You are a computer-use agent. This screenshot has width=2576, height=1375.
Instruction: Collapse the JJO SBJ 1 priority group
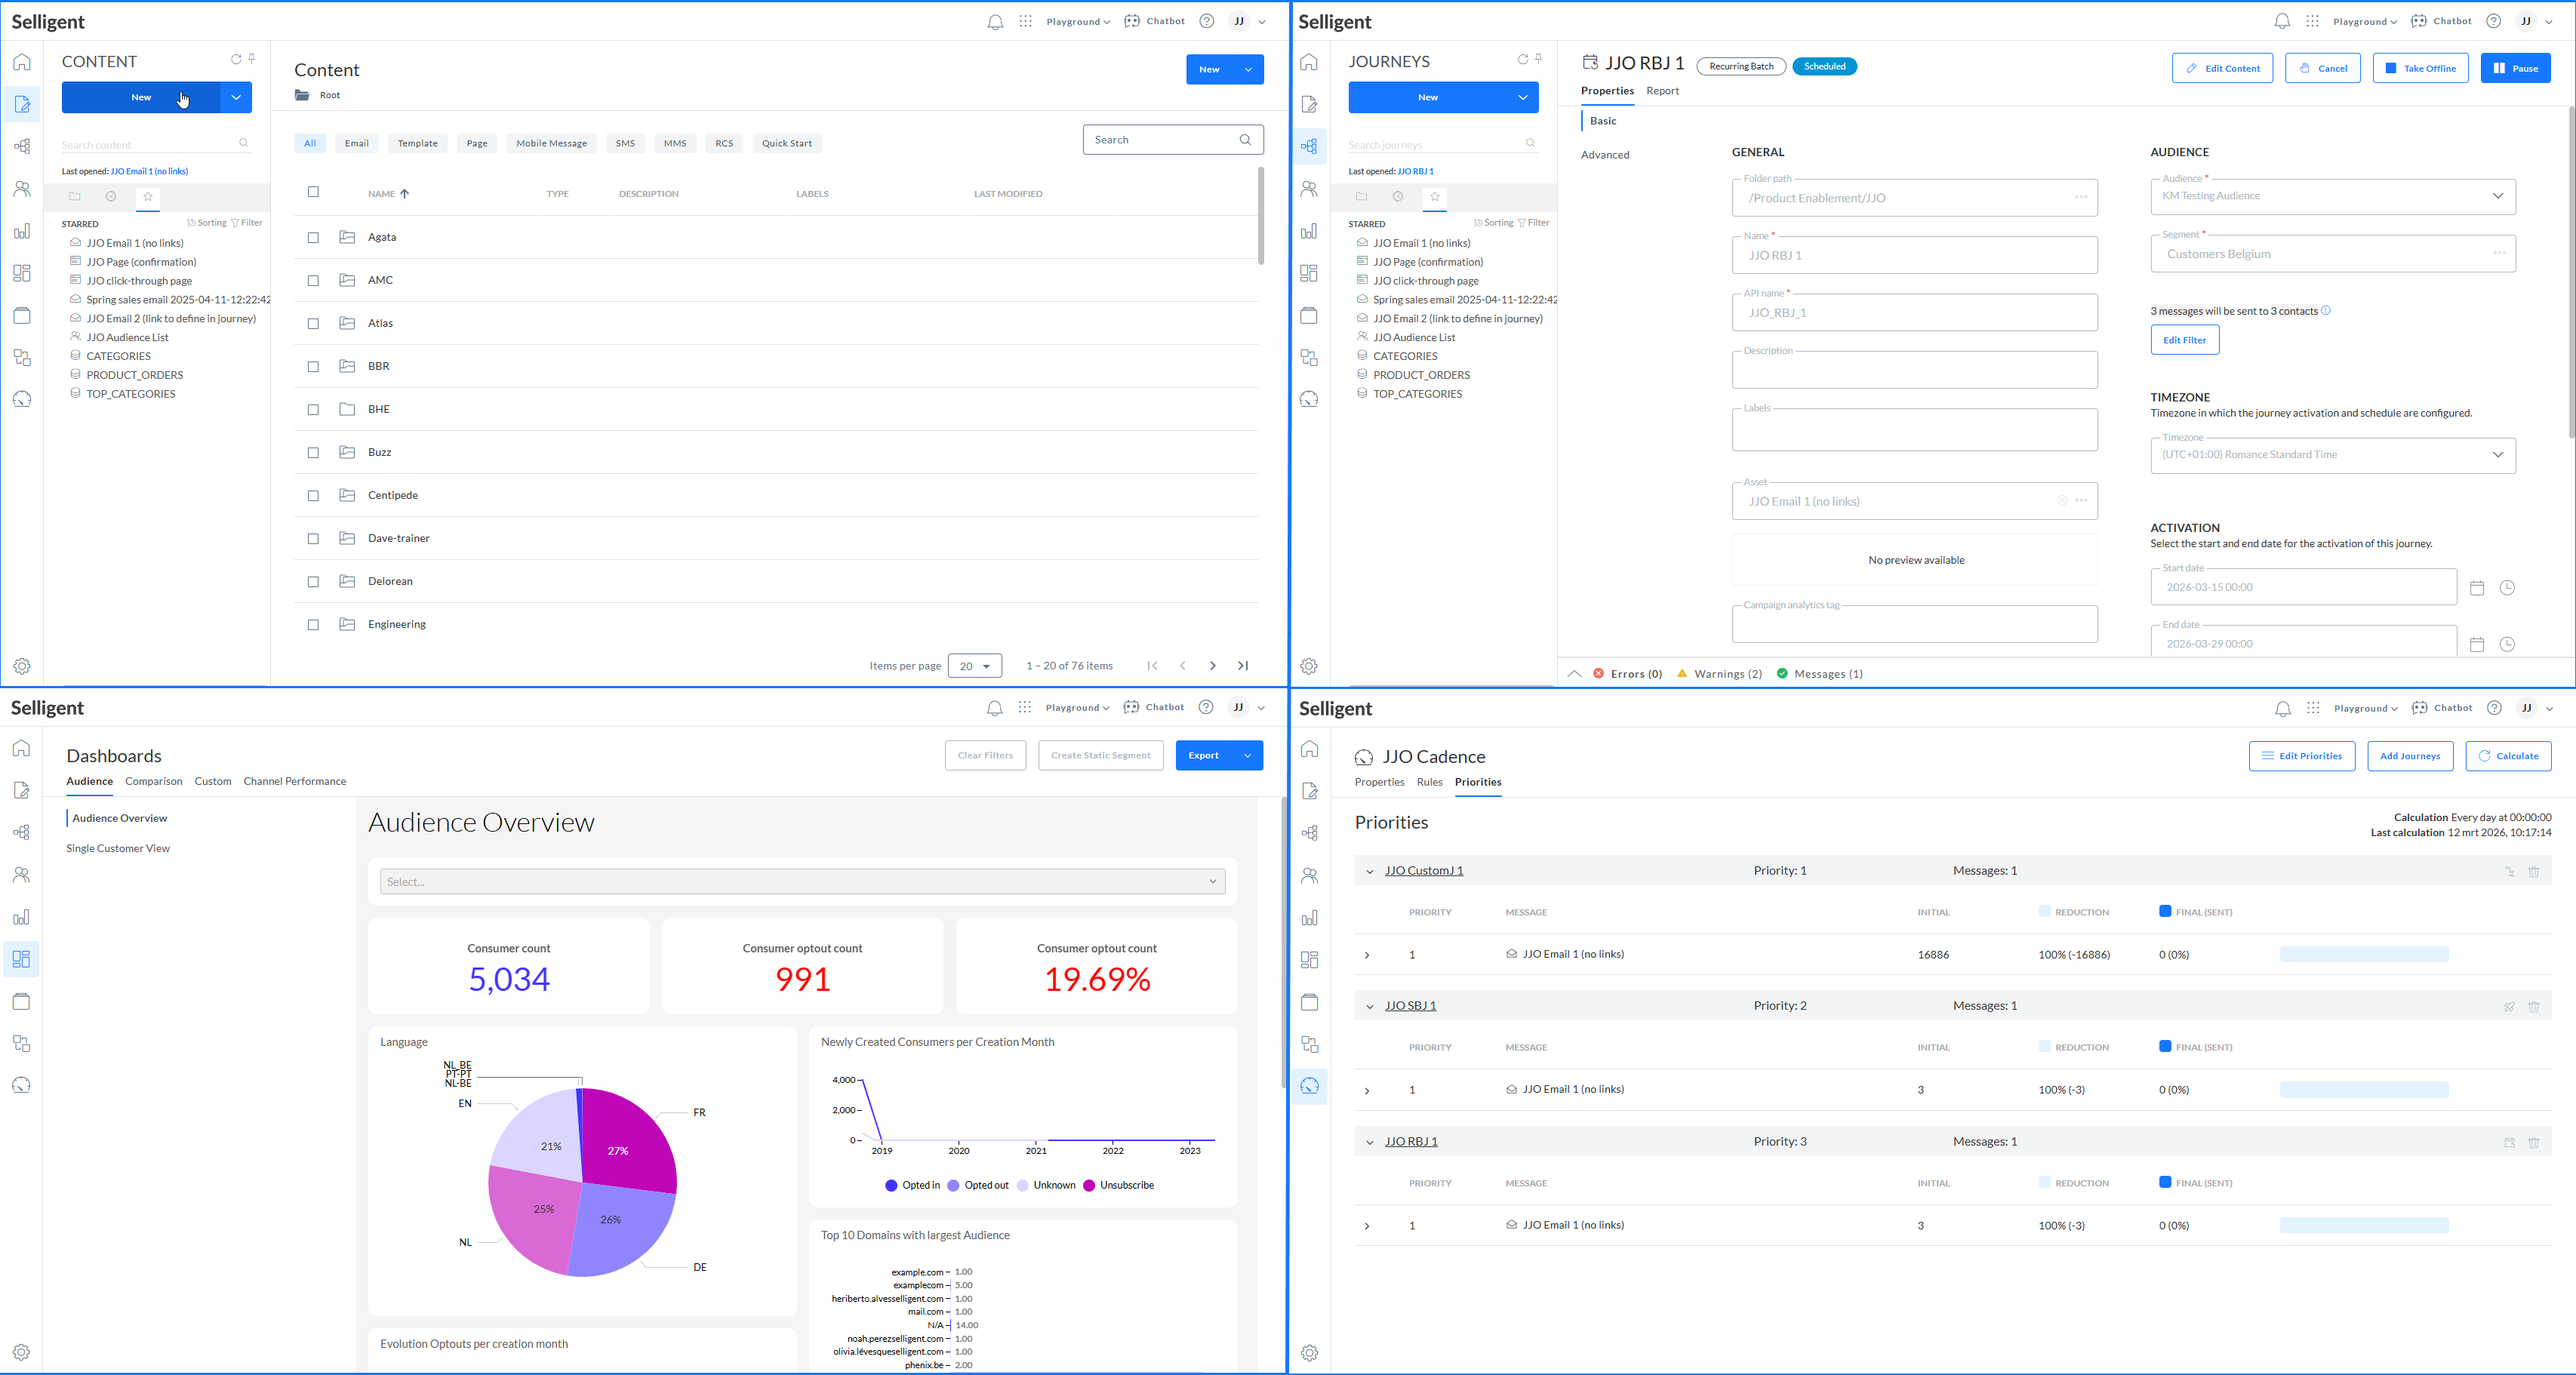[x=1369, y=1007]
